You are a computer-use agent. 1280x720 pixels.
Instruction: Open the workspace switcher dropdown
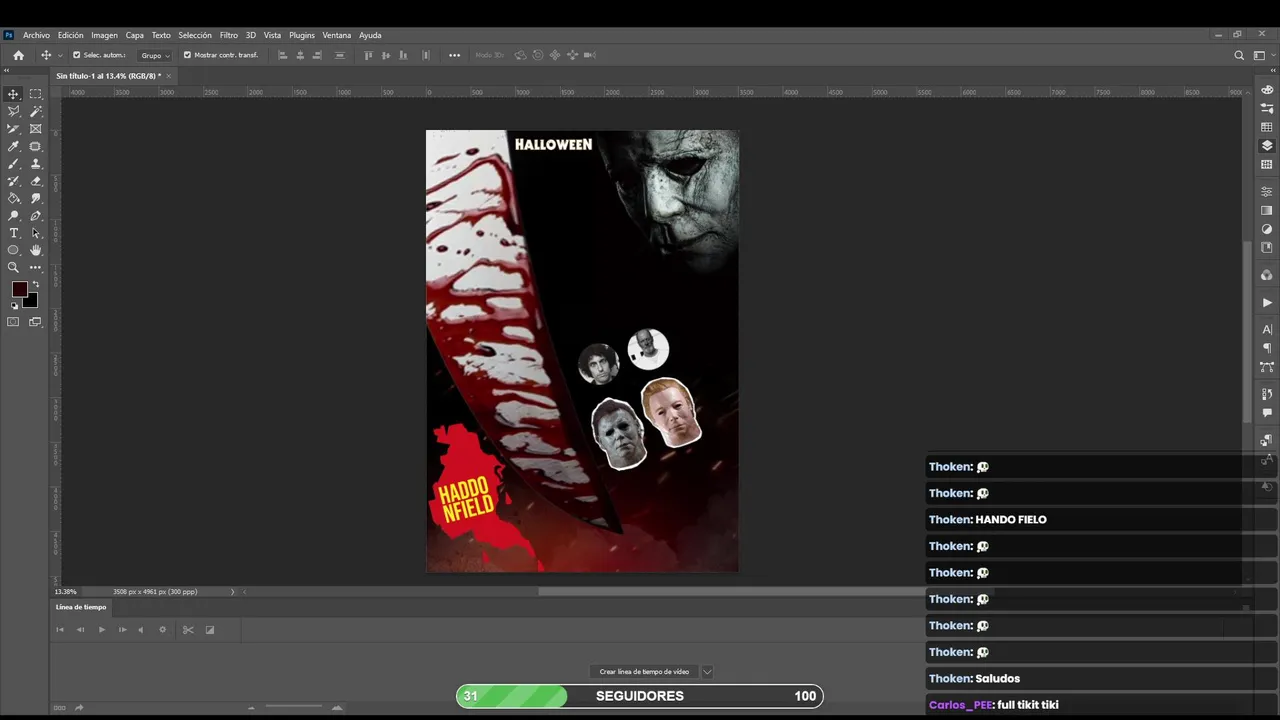click(x=1263, y=55)
